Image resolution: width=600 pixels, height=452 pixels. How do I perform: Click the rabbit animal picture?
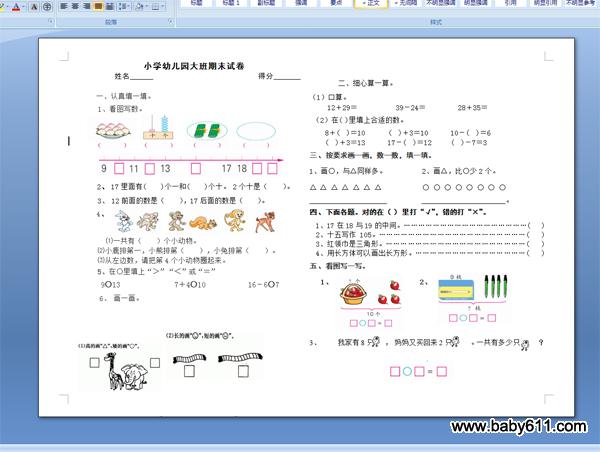[123, 221]
